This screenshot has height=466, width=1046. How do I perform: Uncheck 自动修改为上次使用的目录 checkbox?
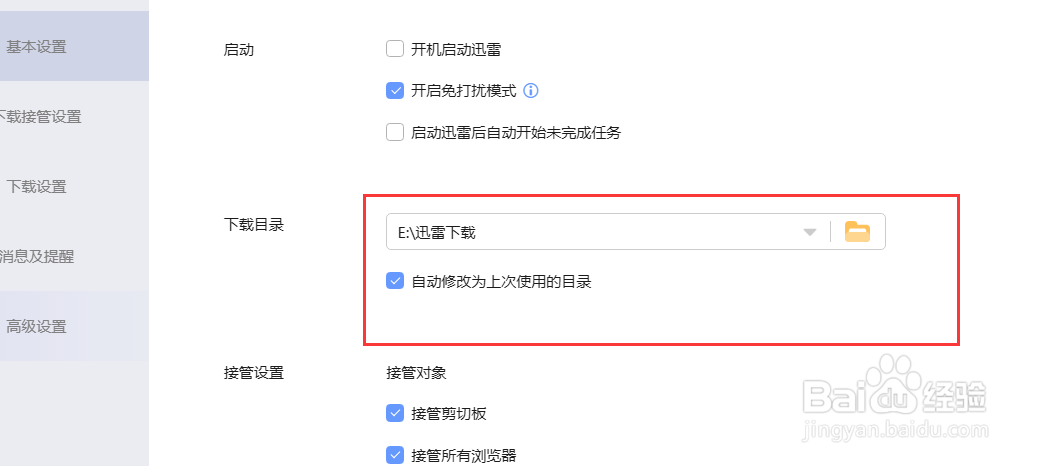click(395, 282)
